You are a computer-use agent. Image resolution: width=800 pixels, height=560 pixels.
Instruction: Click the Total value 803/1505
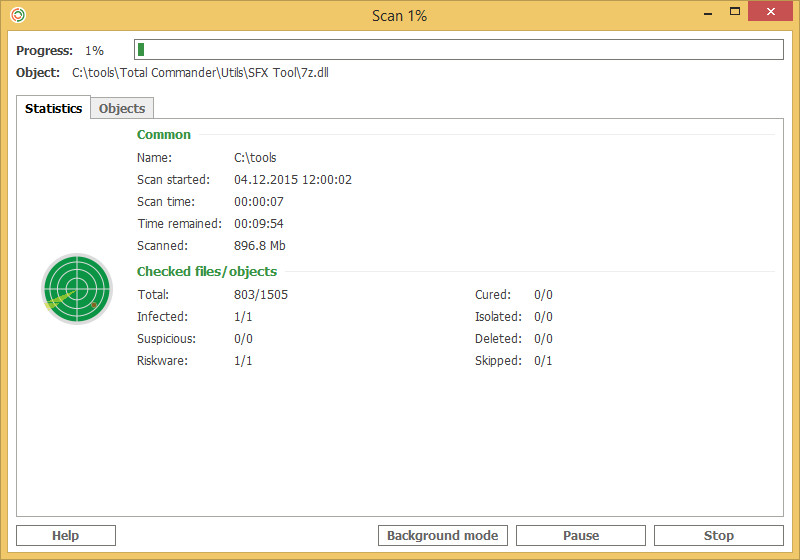[261, 294]
